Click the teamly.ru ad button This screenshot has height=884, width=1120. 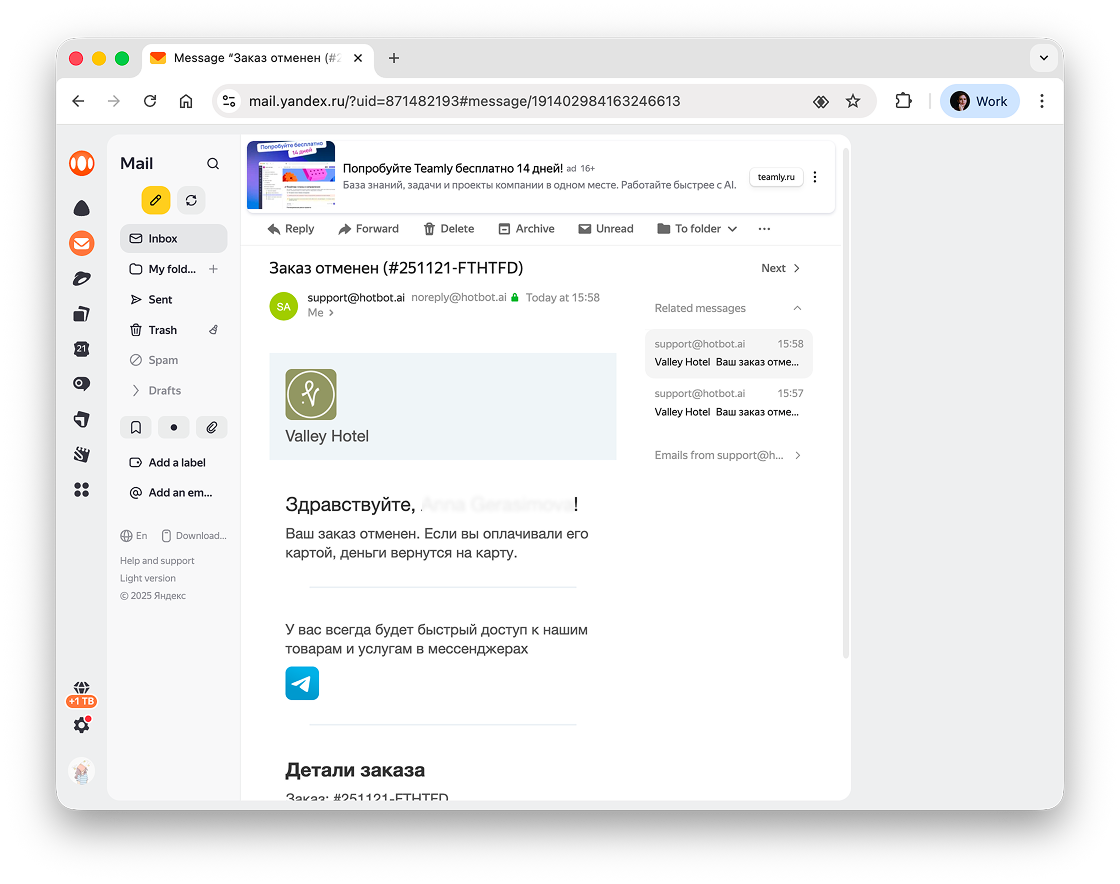click(x=776, y=177)
